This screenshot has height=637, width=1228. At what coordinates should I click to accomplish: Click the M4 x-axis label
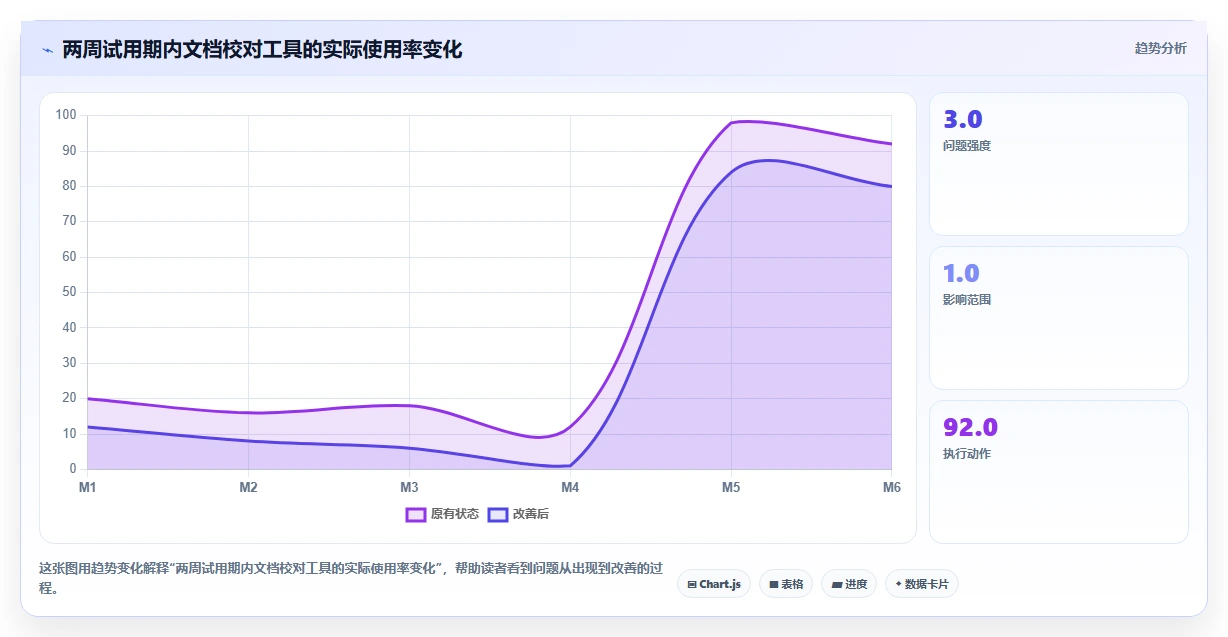pyautogui.click(x=570, y=487)
